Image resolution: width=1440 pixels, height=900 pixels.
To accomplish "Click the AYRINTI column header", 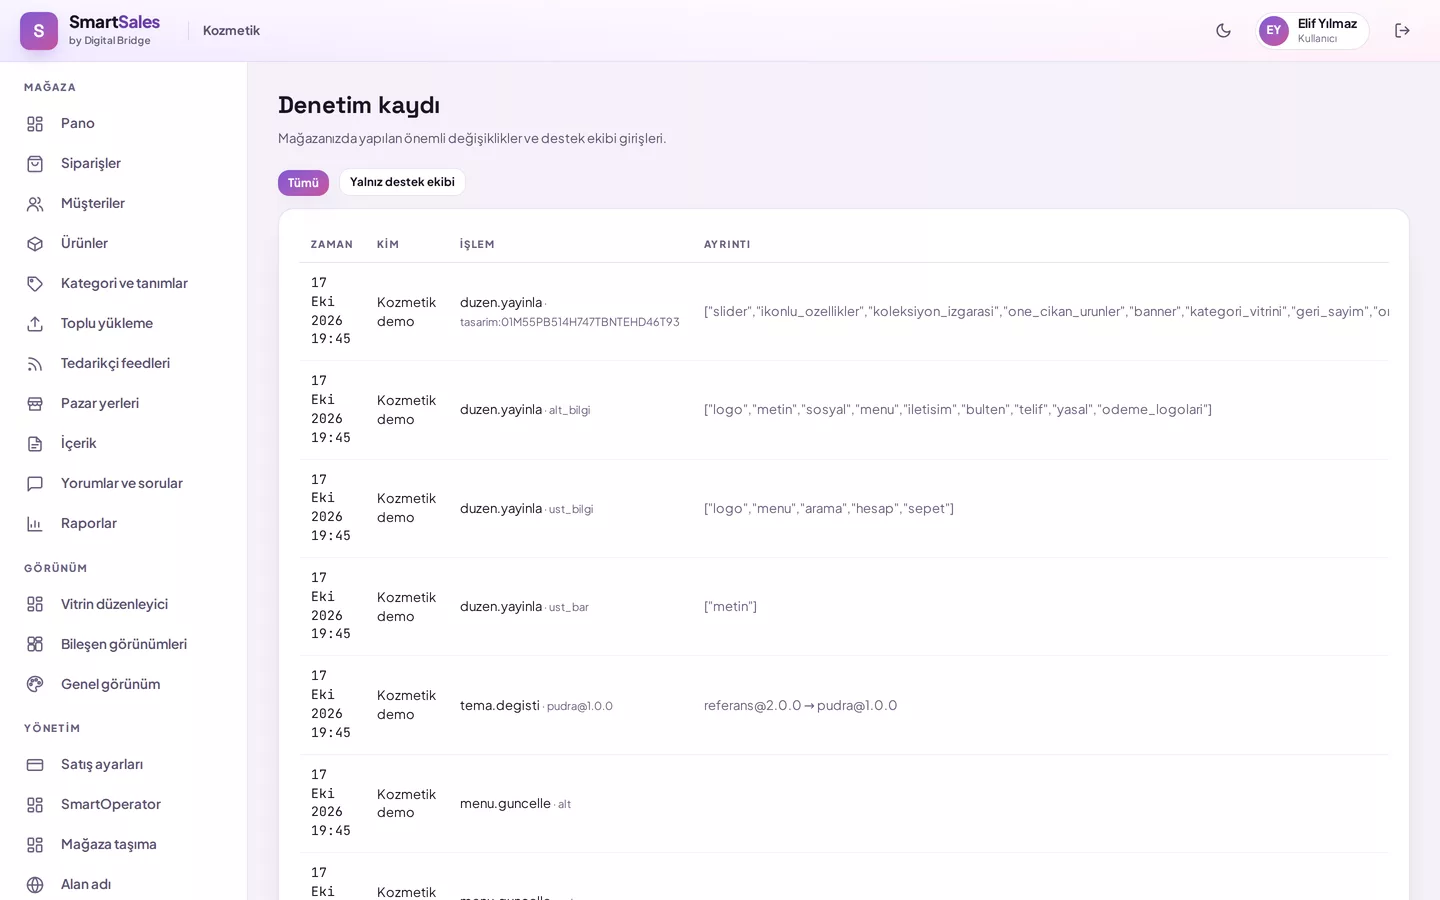I will tap(727, 244).
